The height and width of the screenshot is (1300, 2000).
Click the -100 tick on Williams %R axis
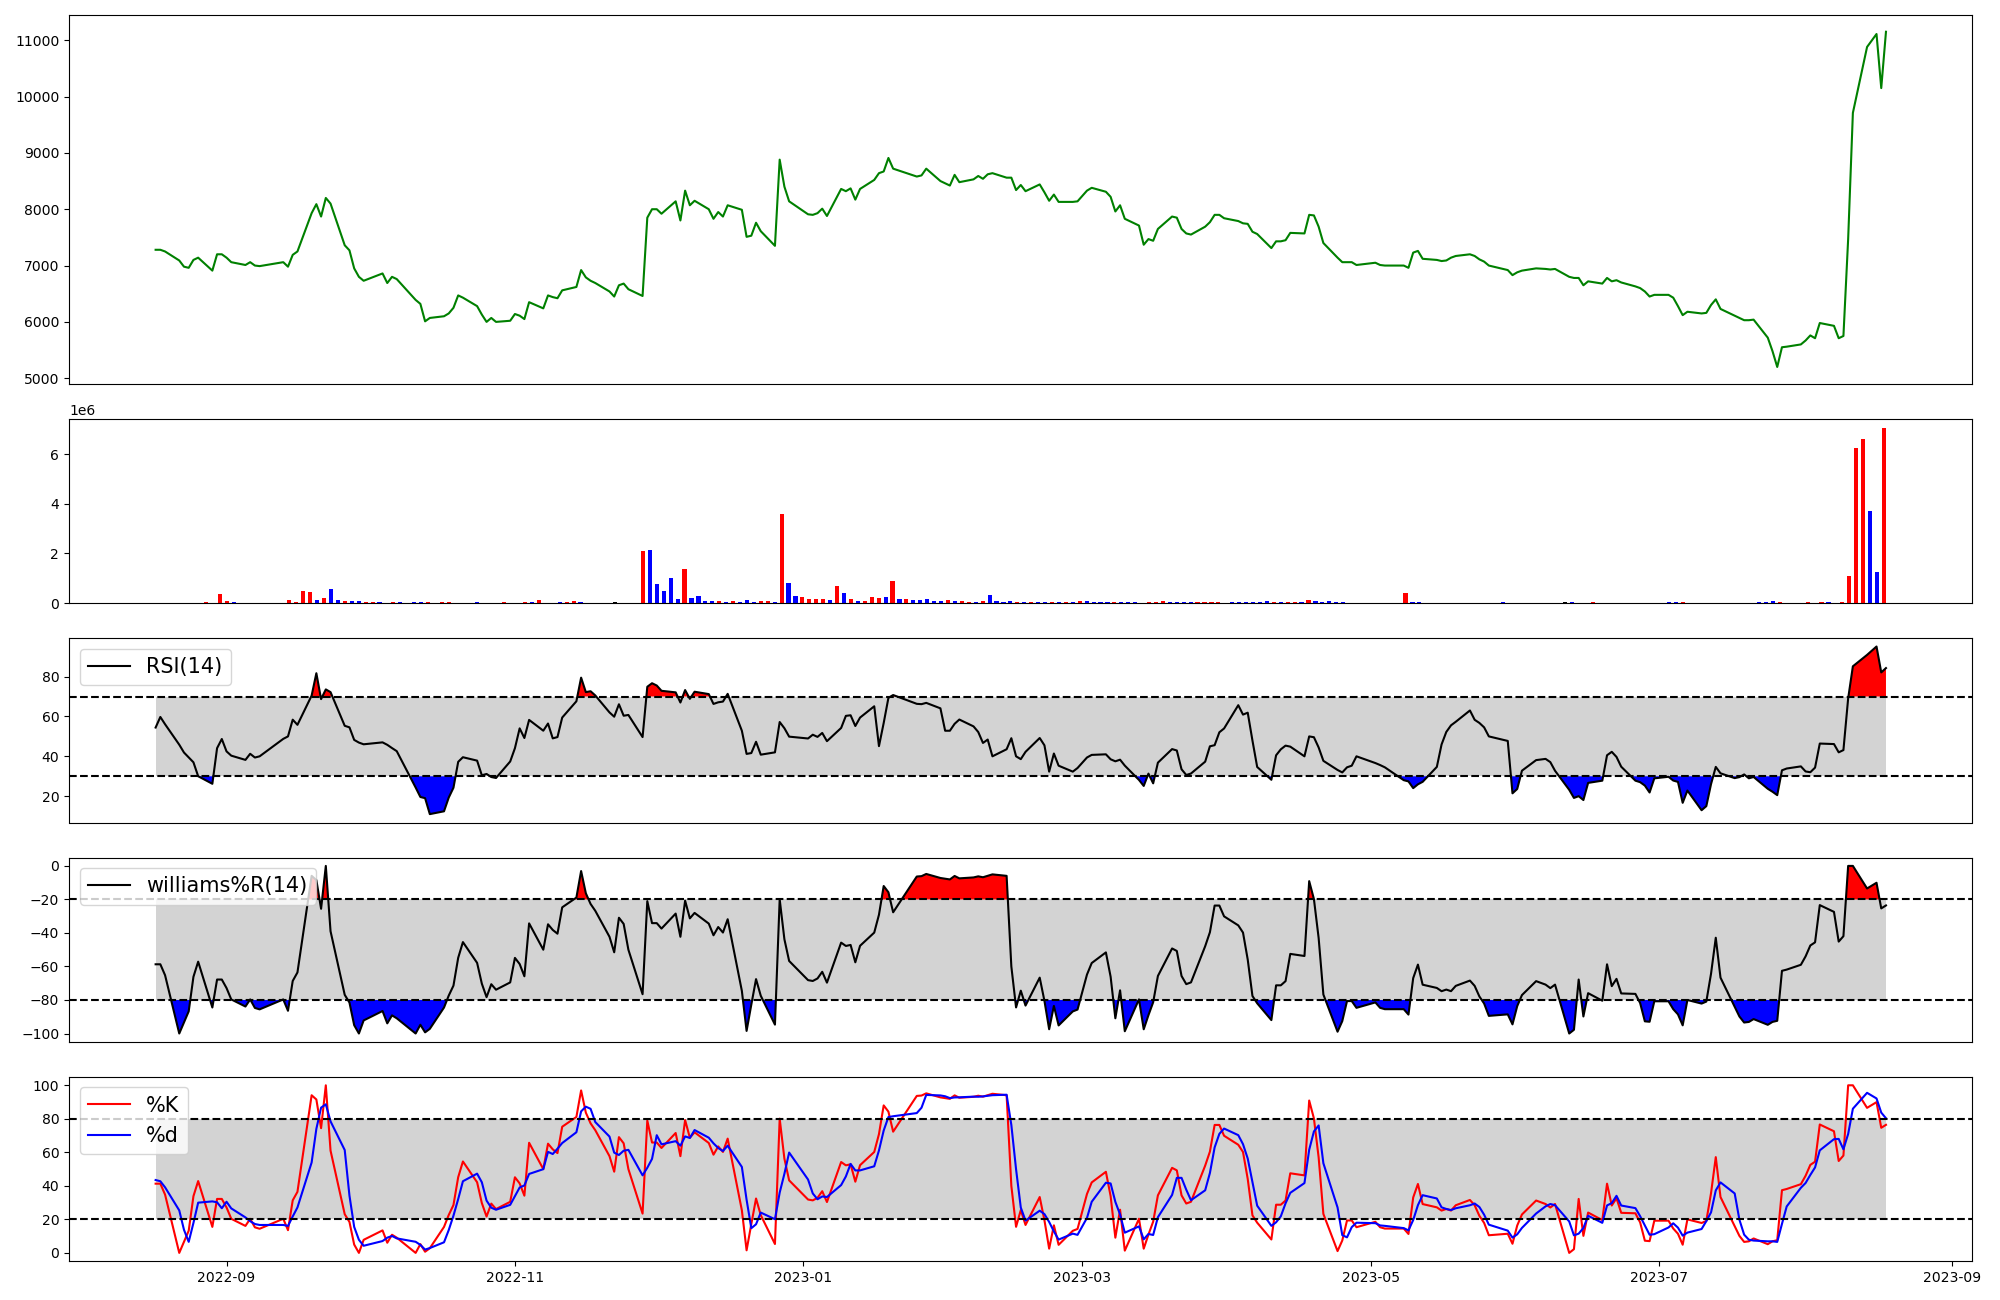[x=43, y=1034]
